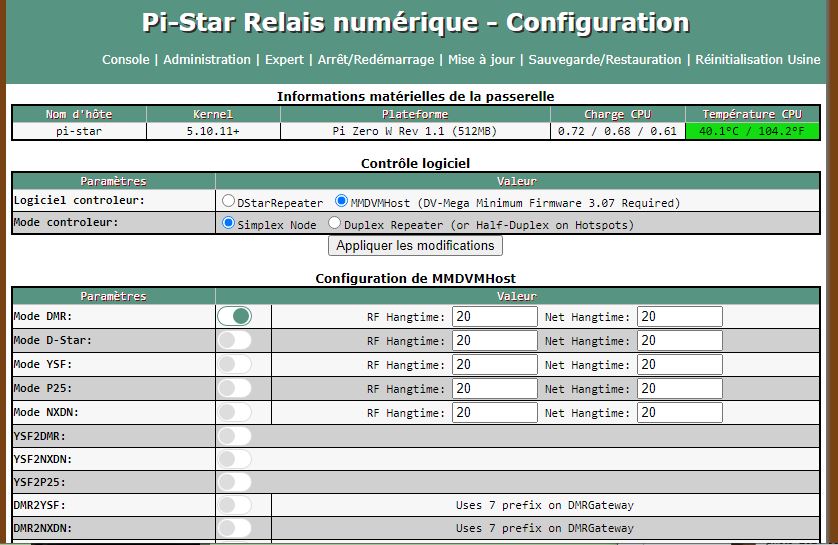Screen dimensions: 838x545
Task: Focus YSF Net Hangtime field
Action: click(680, 364)
